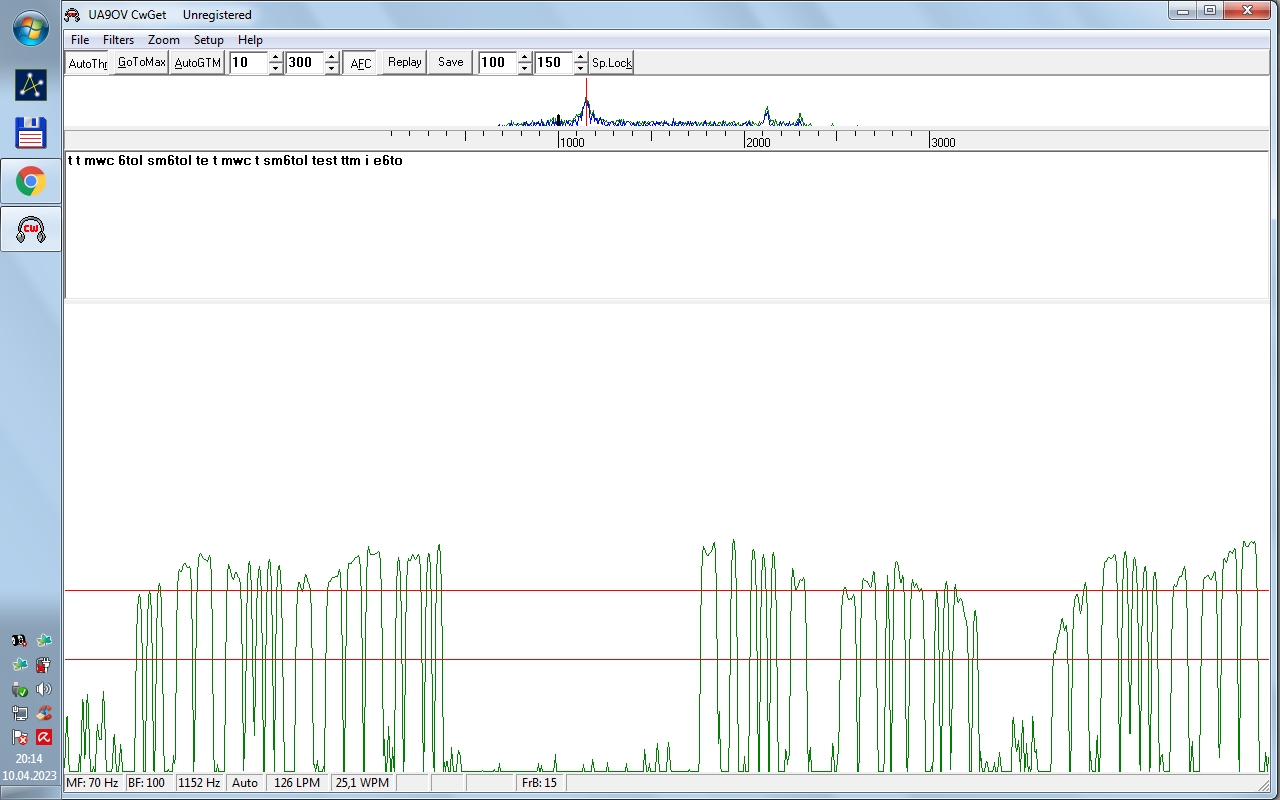The image size is (1280, 800).
Task: Open the star constellation app in taskbar
Action: click(30, 85)
